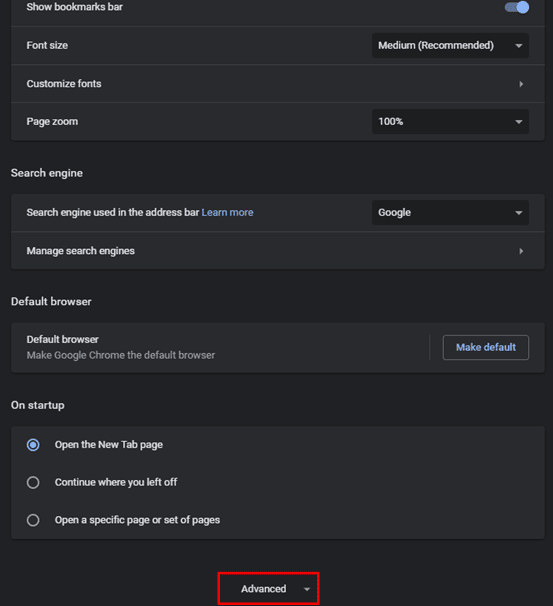The height and width of the screenshot is (606, 553).
Task: Select Continue where you left off radio
Action: [x=33, y=482]
